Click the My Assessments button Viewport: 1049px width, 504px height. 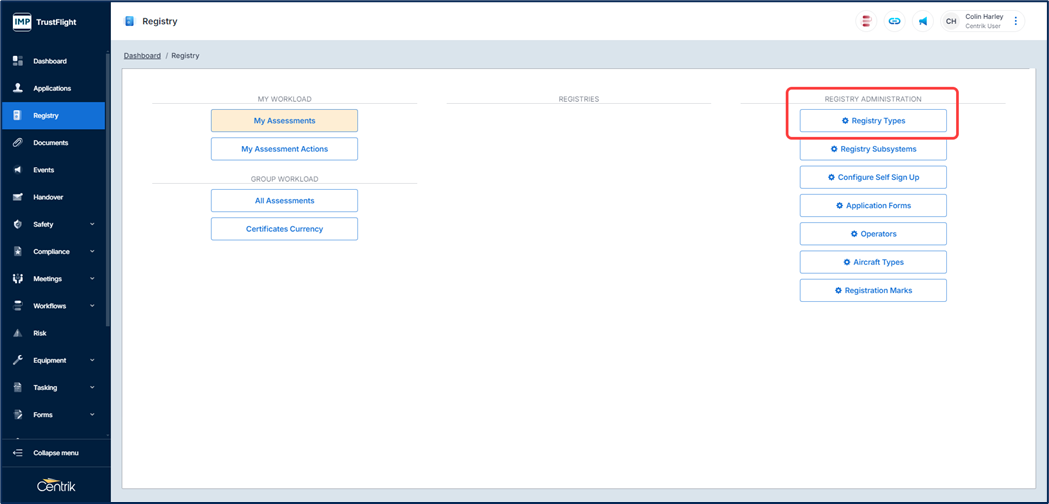(284, 121)
